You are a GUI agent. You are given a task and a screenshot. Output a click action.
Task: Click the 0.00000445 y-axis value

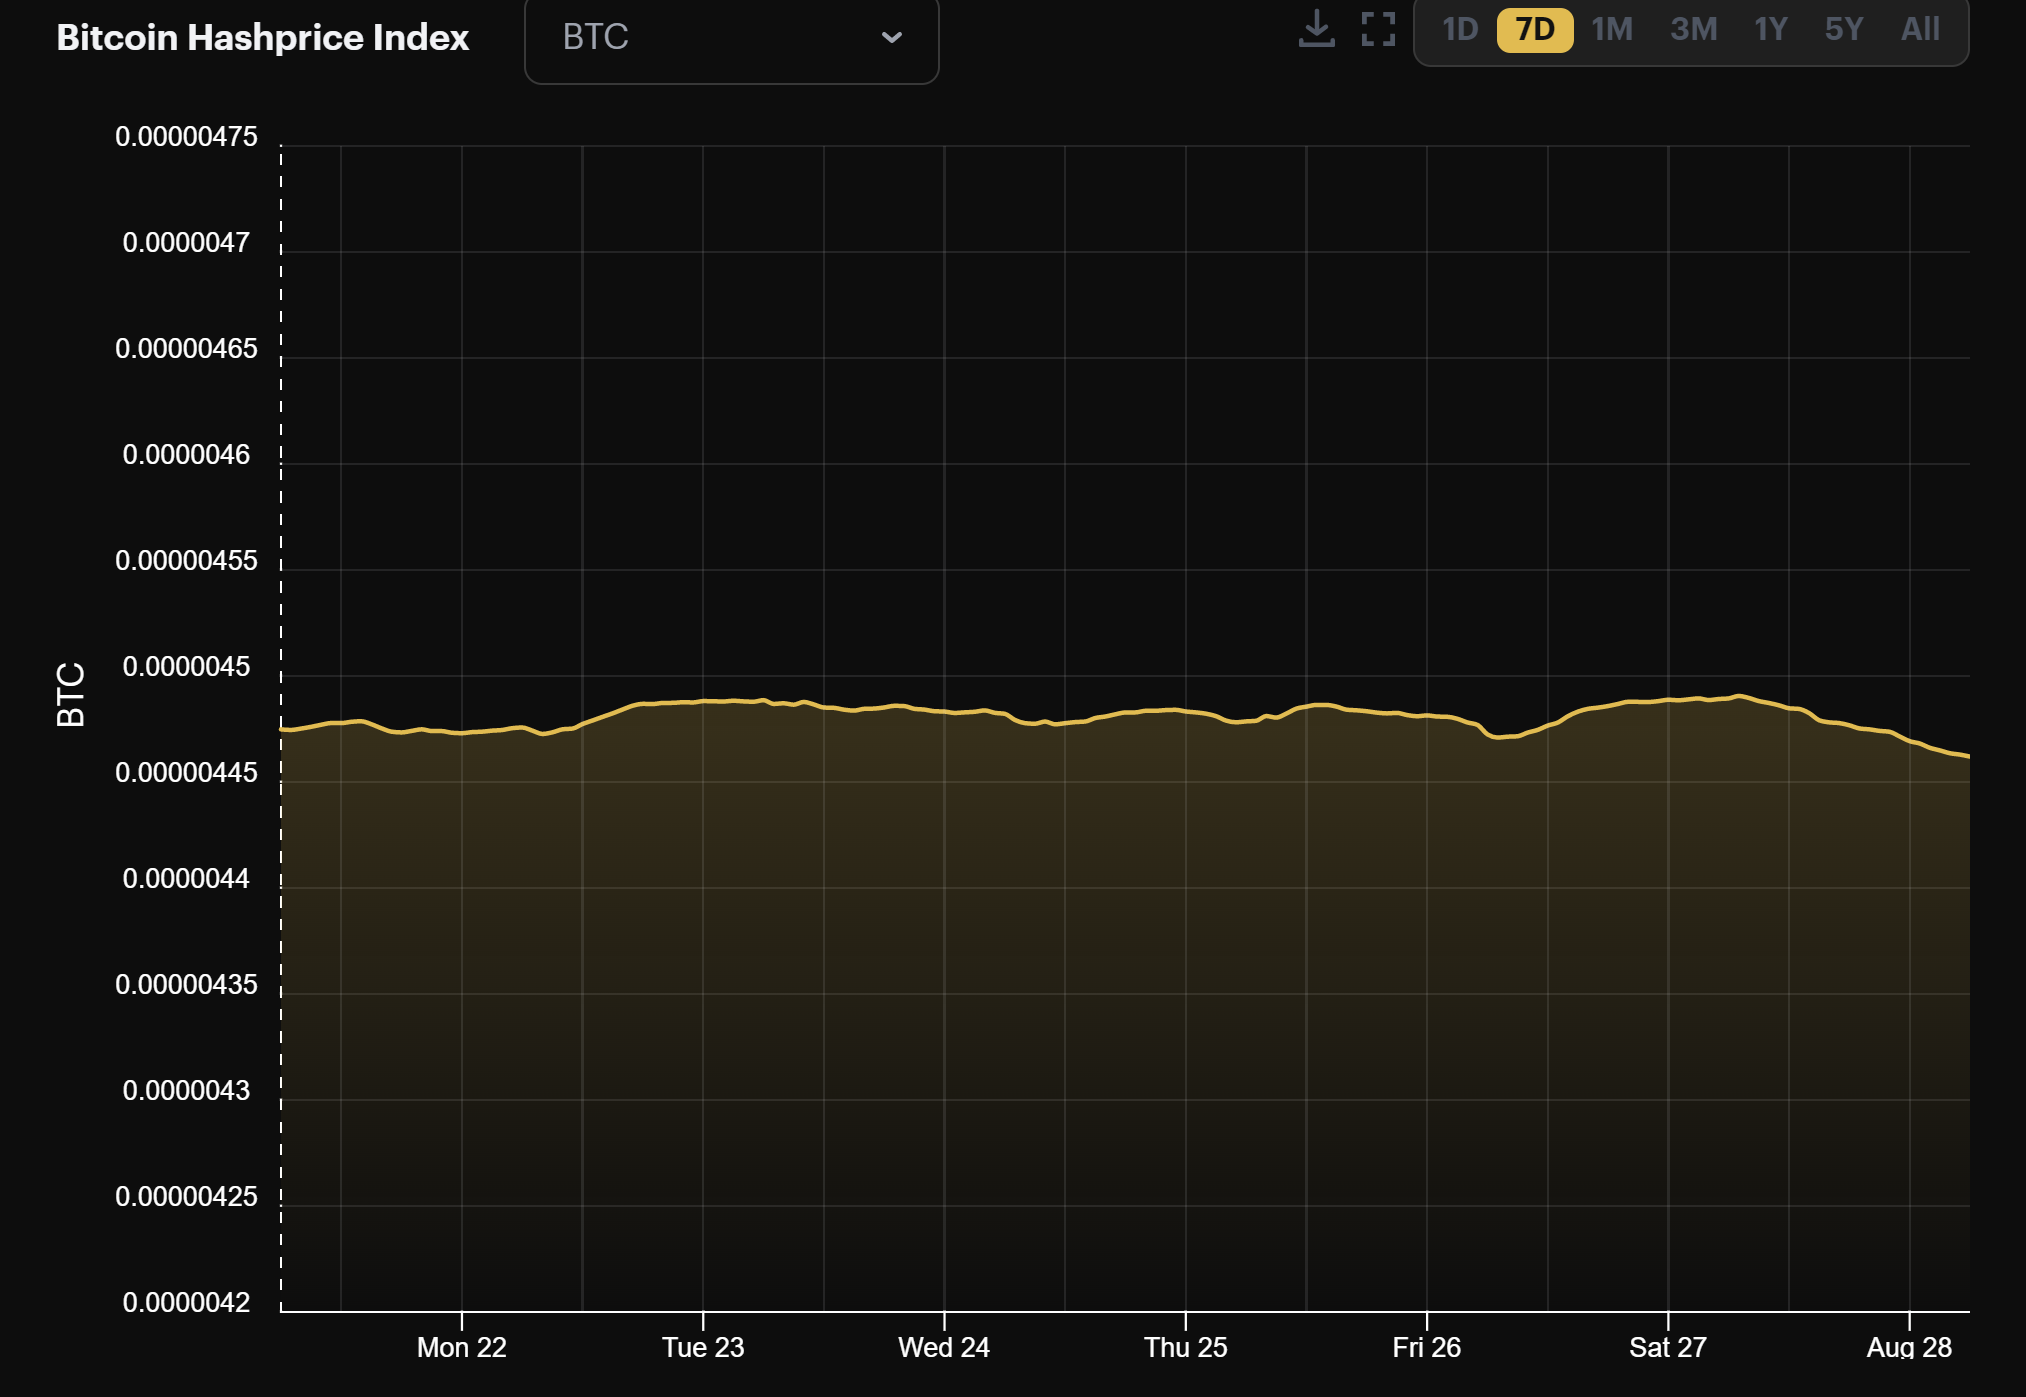point(186,772)
